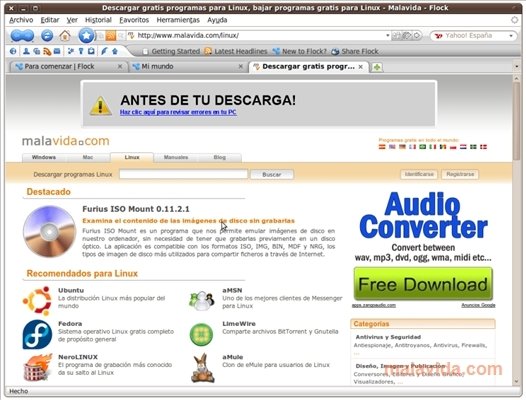Open the Web Clipboard icon
Image resolution: width=526 pixels, height=400 pixels.
coord(91,51)
